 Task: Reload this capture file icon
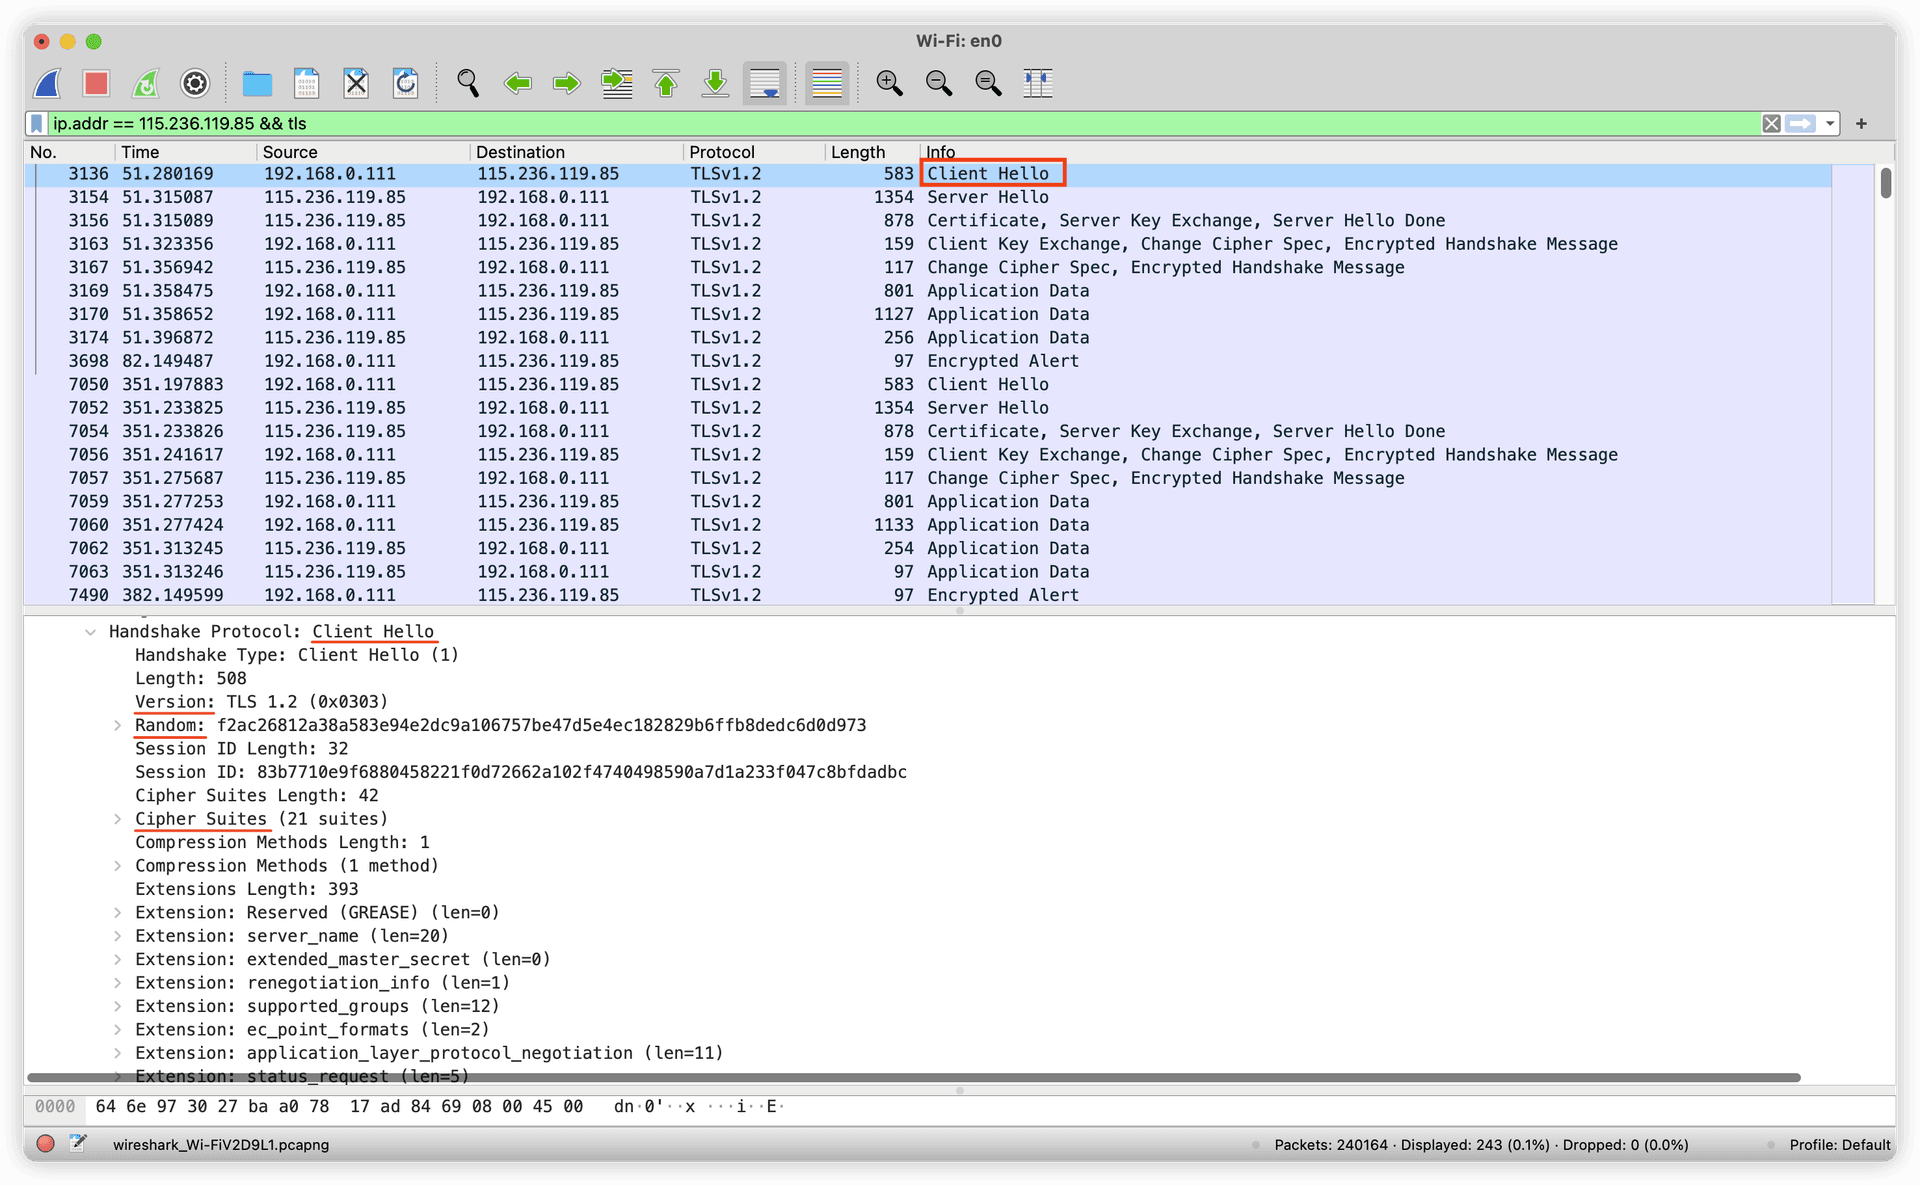click(x=405, y=83)
